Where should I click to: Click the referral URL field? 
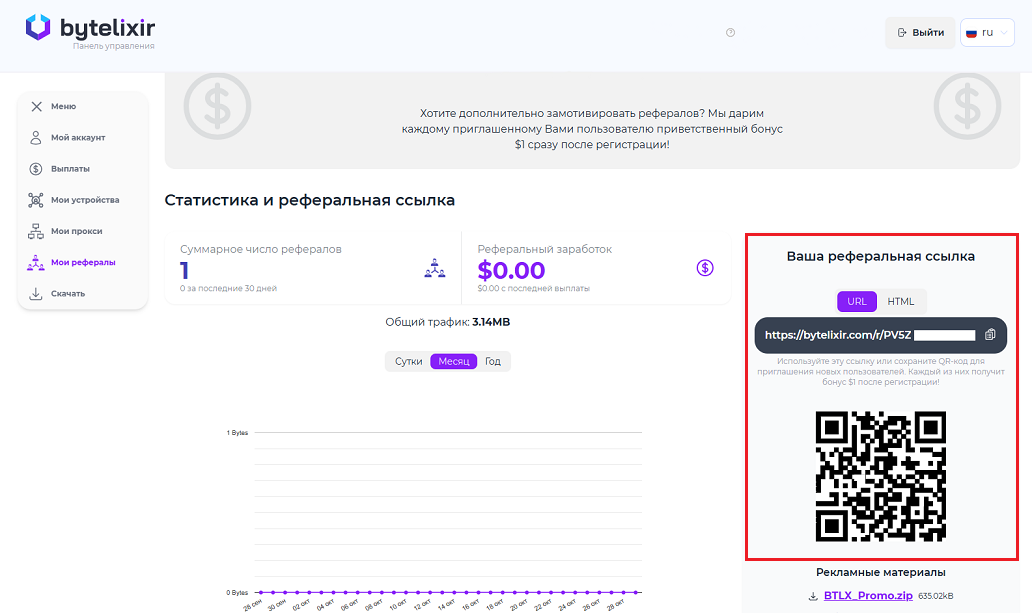881,335
